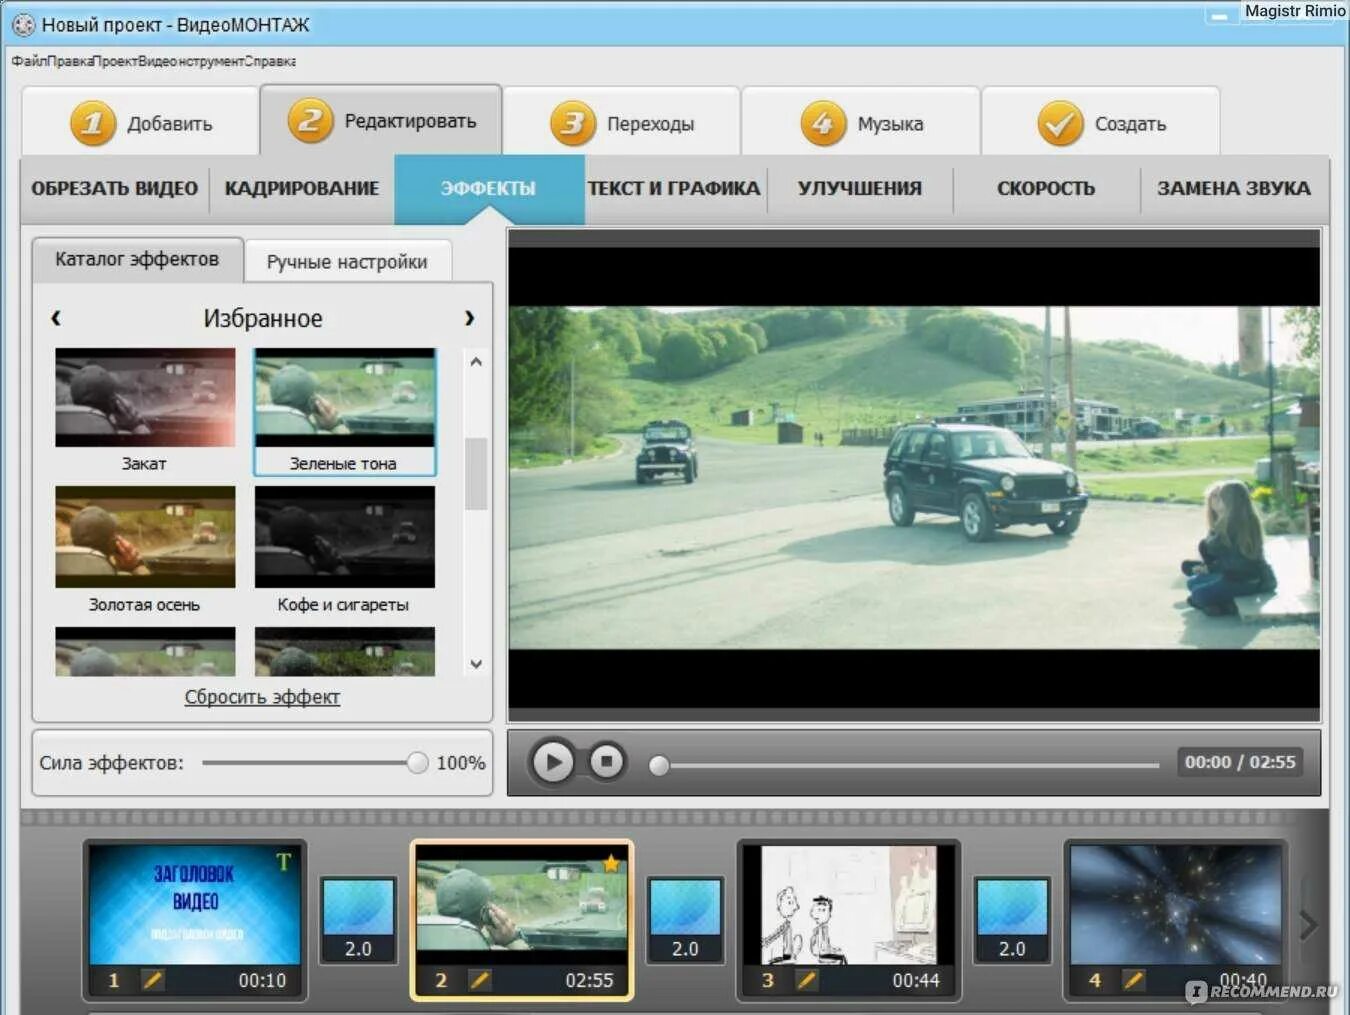Click the playback seek bar handle
This screenshot has width=1350, height=1015.
658,765
